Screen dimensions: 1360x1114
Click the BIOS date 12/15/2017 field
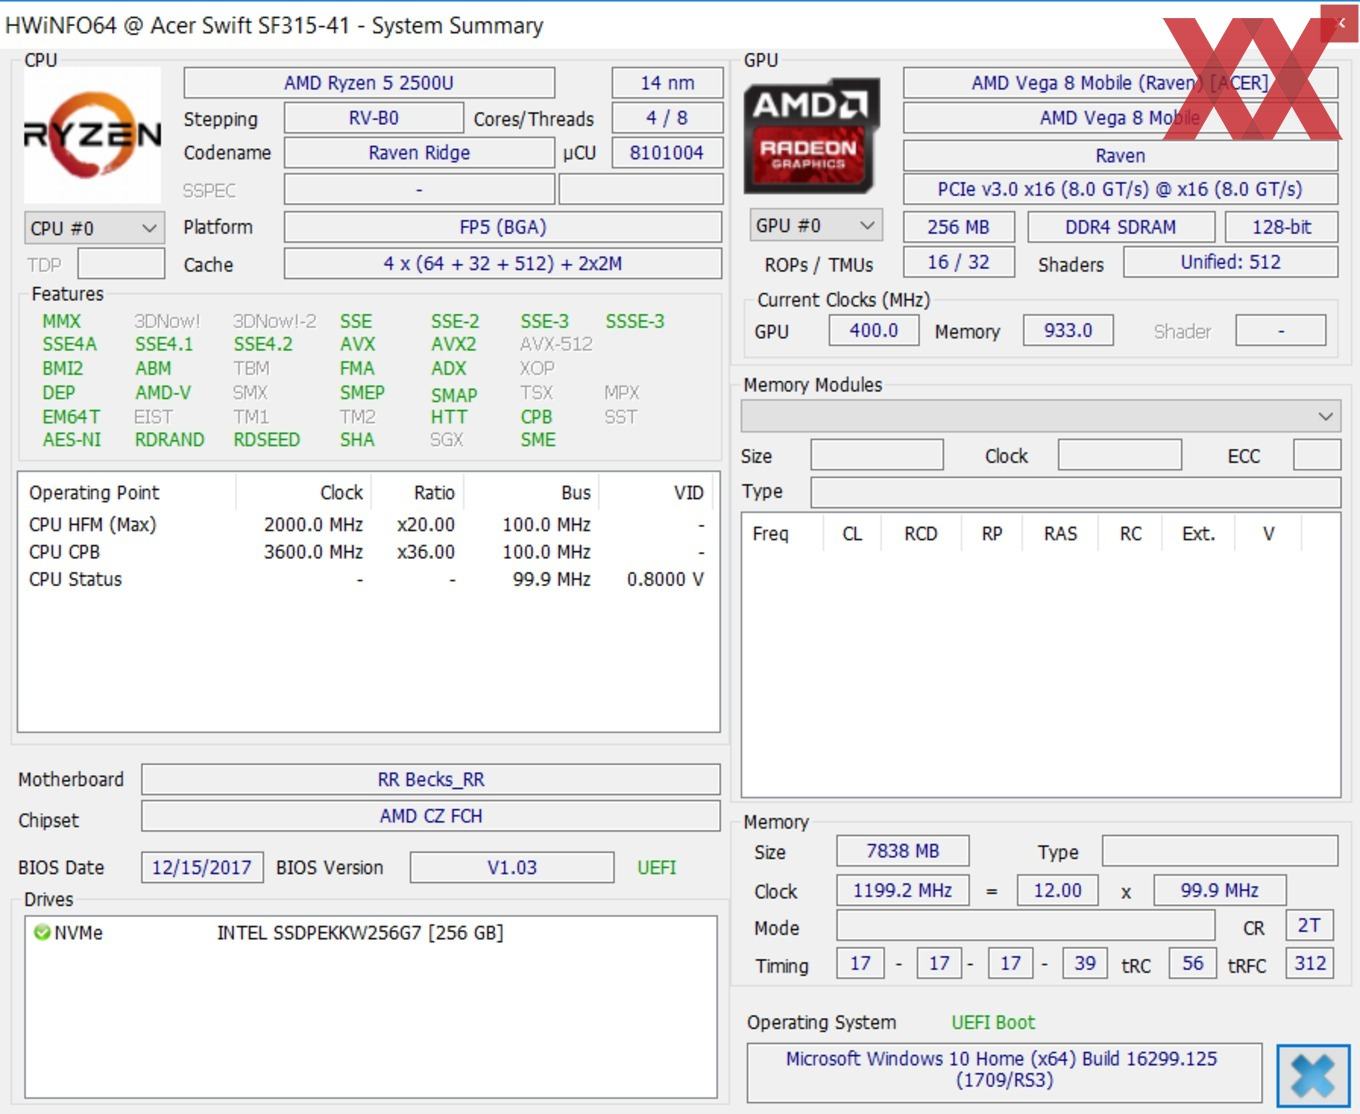tap(202, 867)
